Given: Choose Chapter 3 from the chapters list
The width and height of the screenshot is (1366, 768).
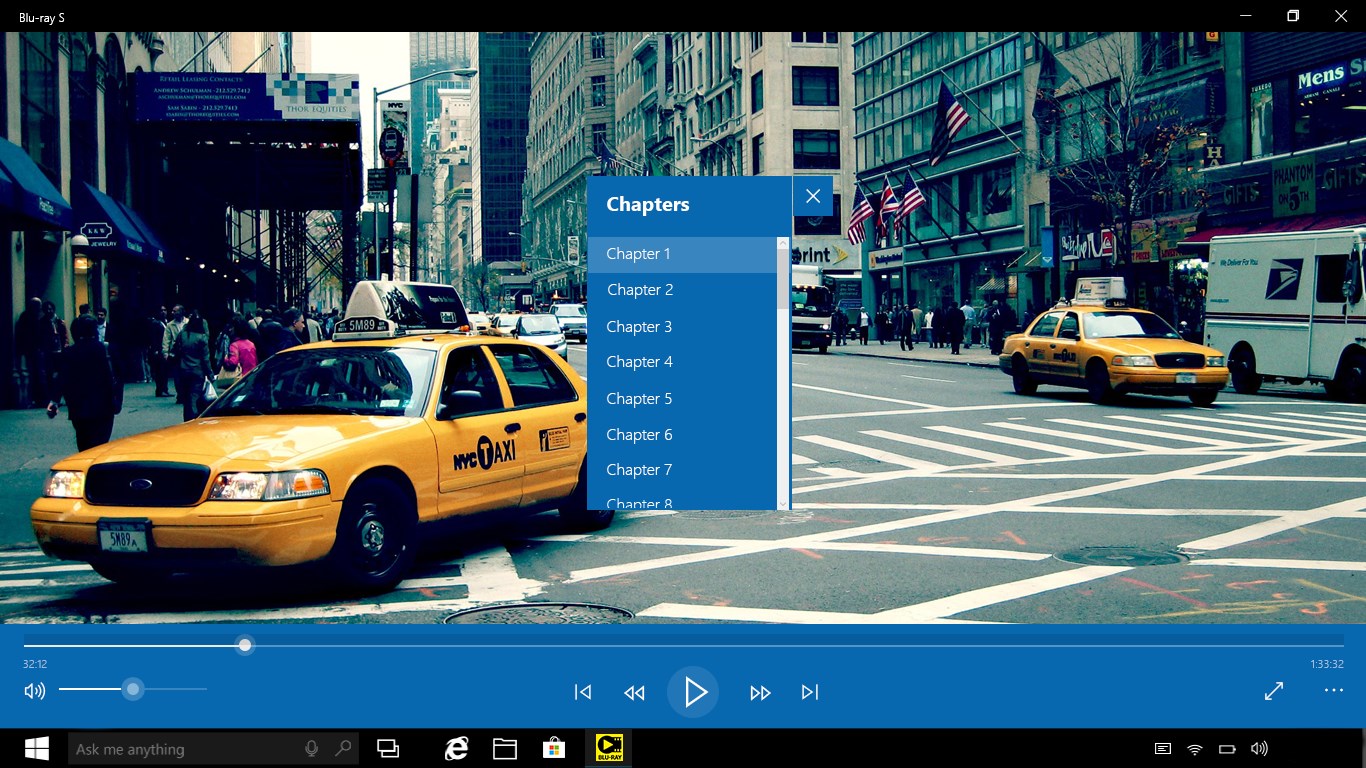Looking at the screenshot, I should [639, 327].
